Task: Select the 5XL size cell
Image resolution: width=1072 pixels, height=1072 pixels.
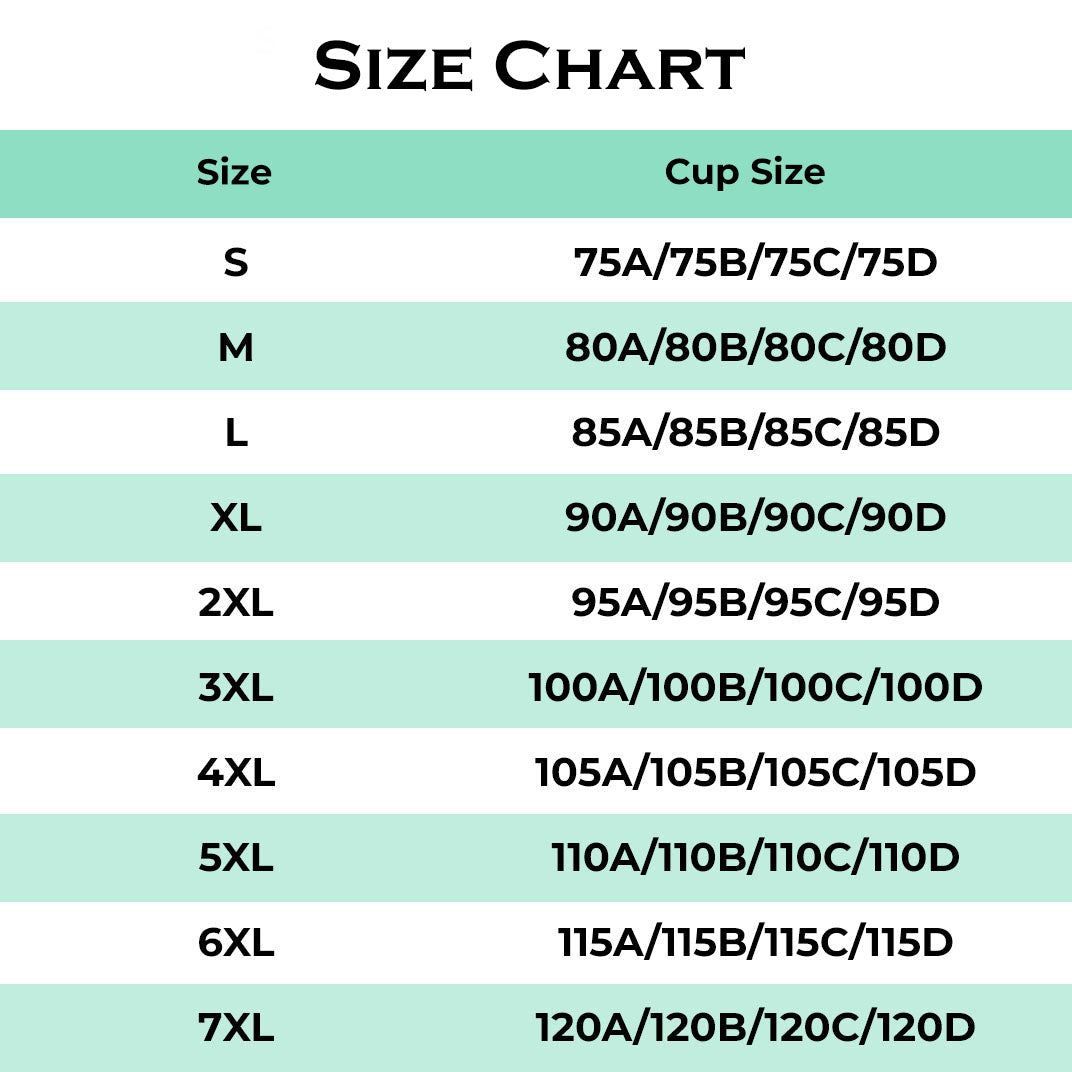Action: (235, 857)
